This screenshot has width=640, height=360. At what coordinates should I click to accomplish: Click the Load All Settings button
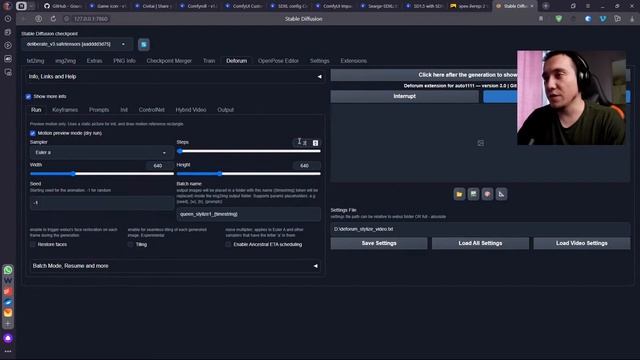tap(480, 243)
